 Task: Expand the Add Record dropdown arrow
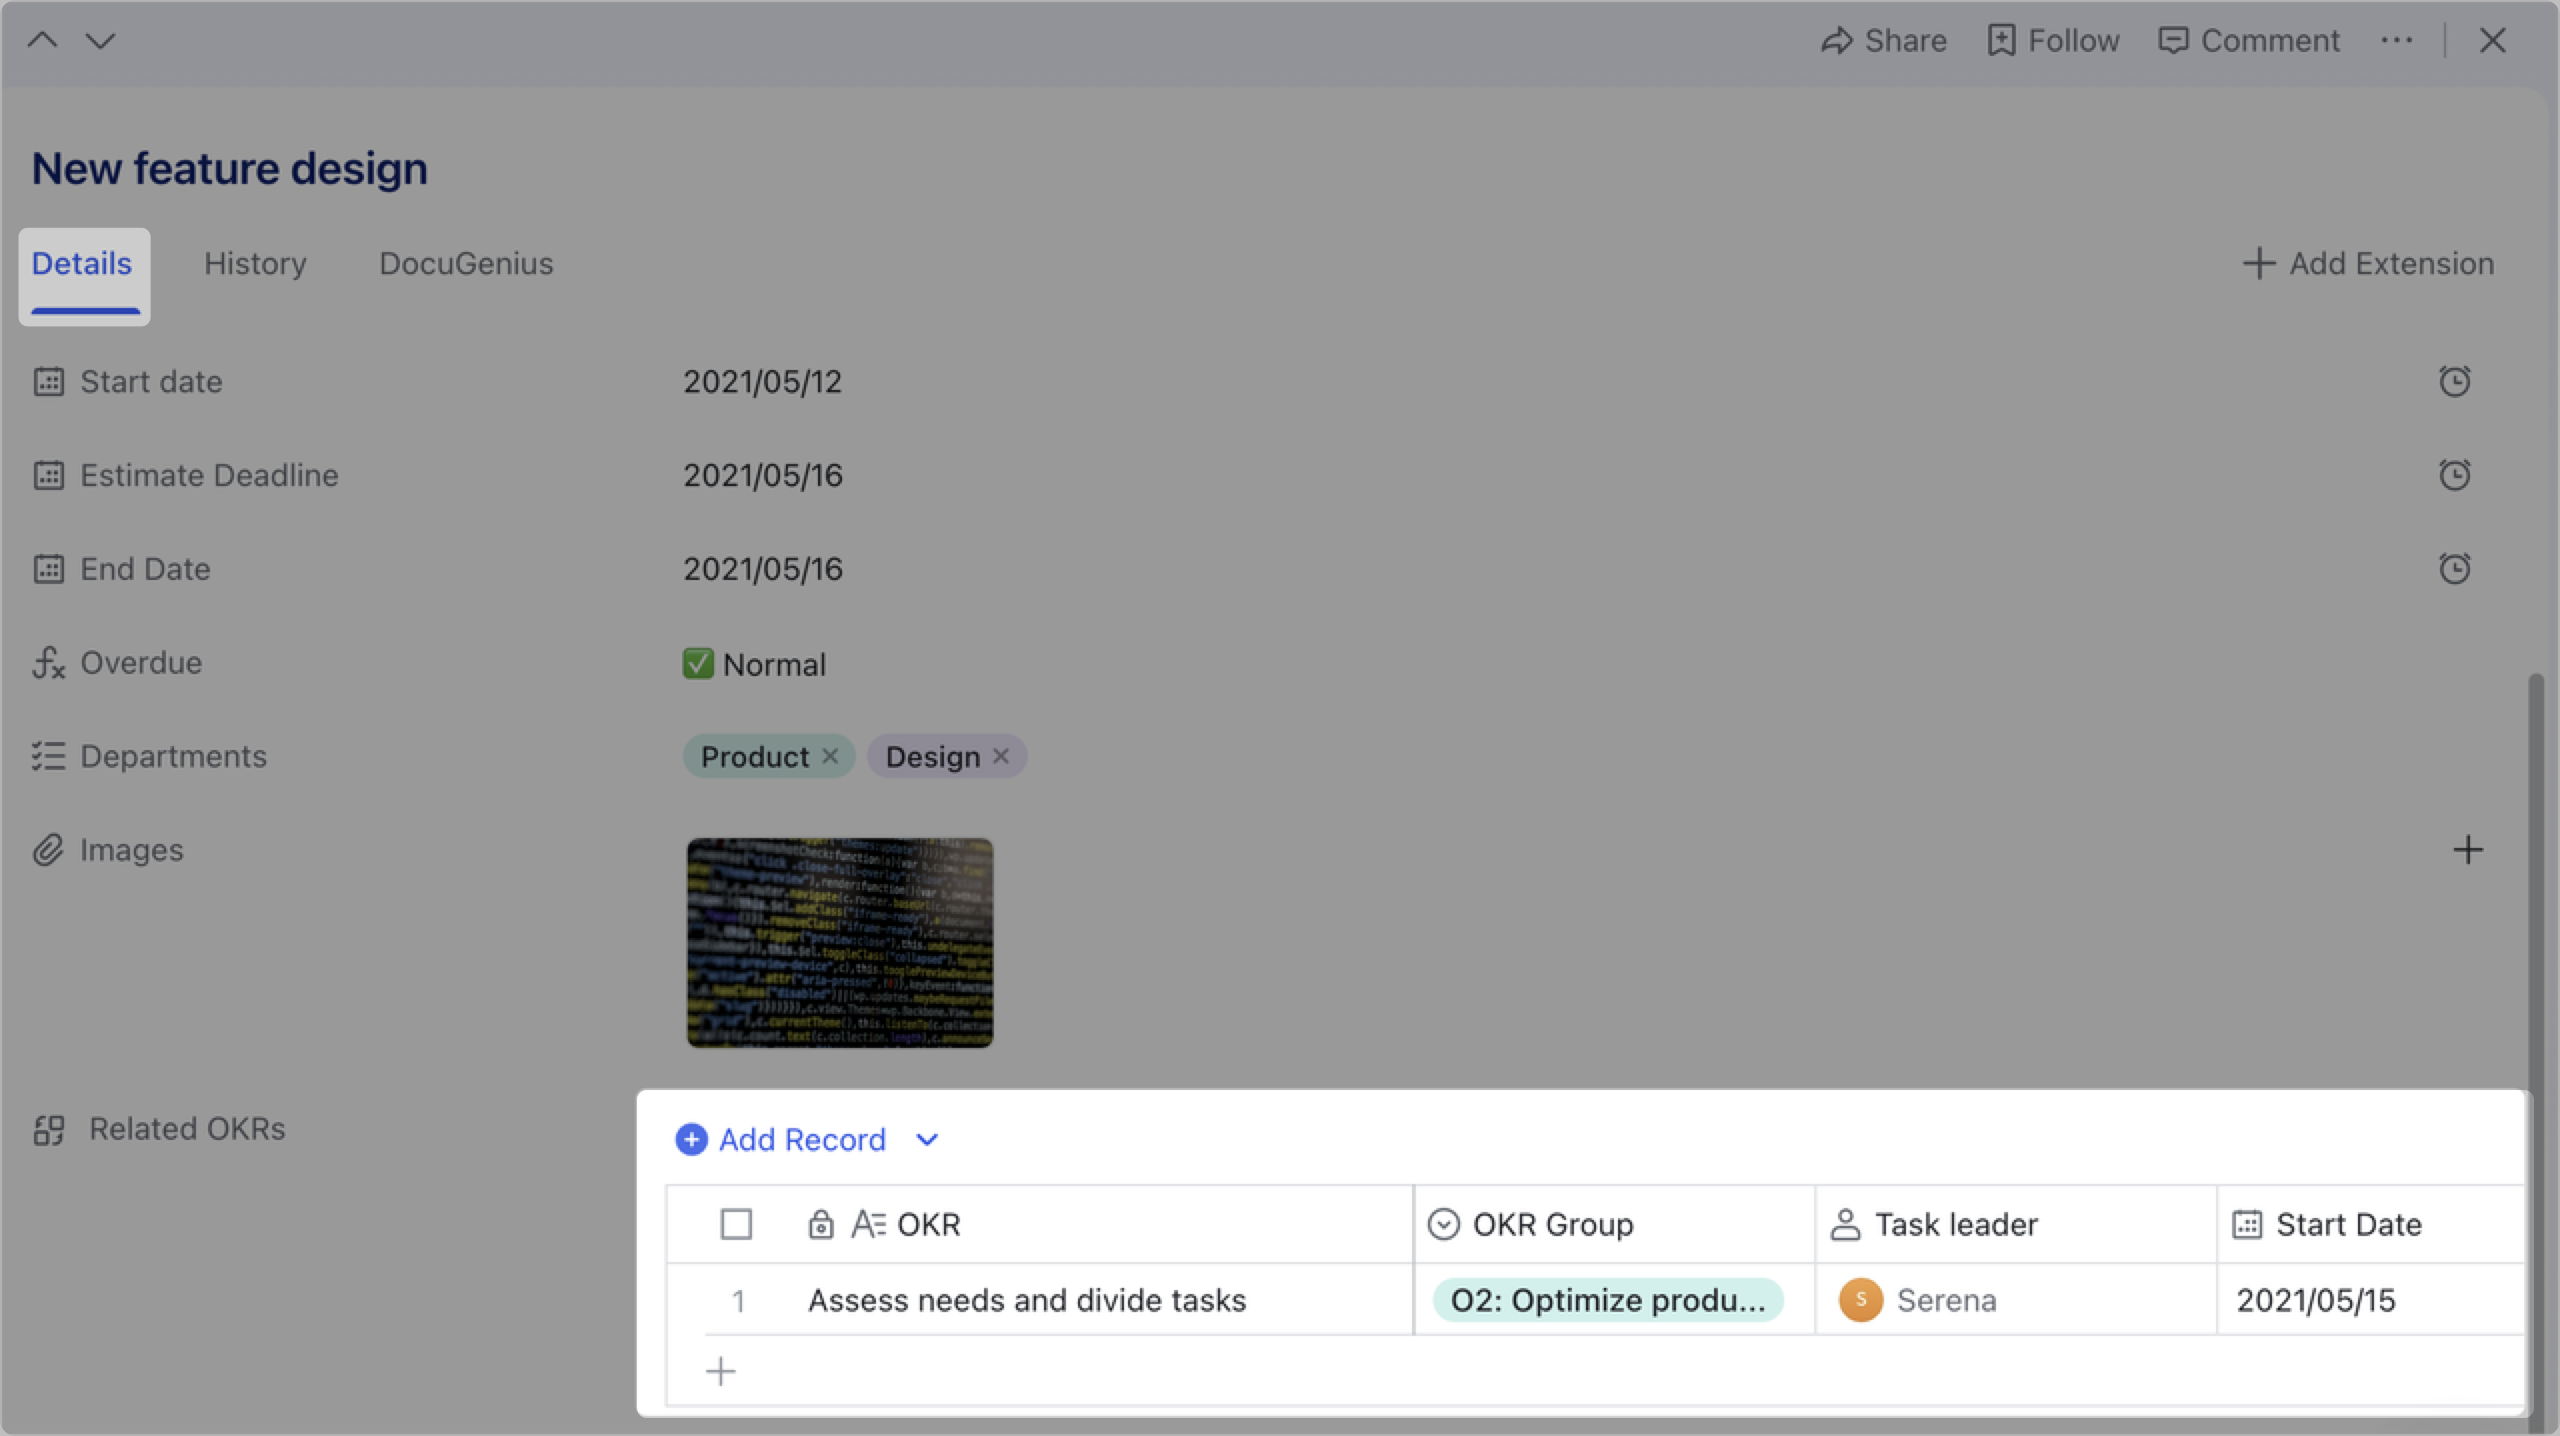tap(927, 1140)
